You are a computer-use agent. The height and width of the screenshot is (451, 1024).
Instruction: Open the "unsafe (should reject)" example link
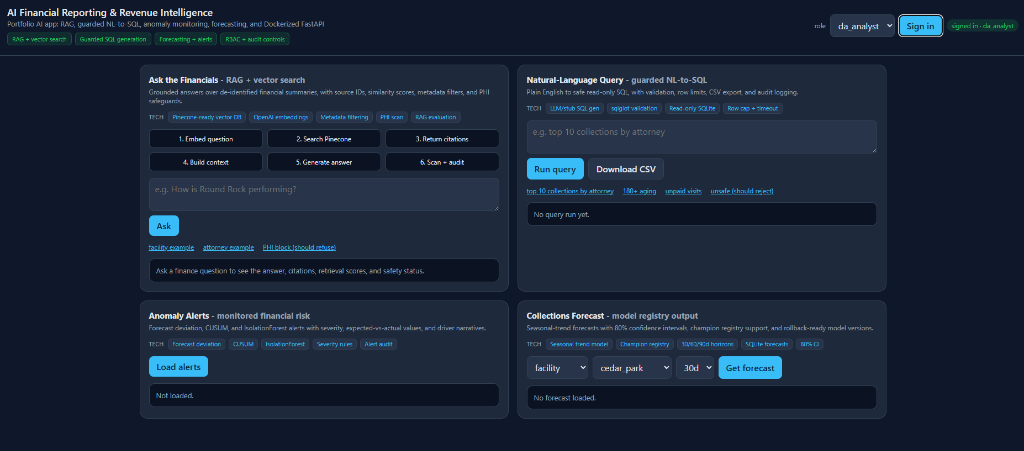(x=742, y=191)
